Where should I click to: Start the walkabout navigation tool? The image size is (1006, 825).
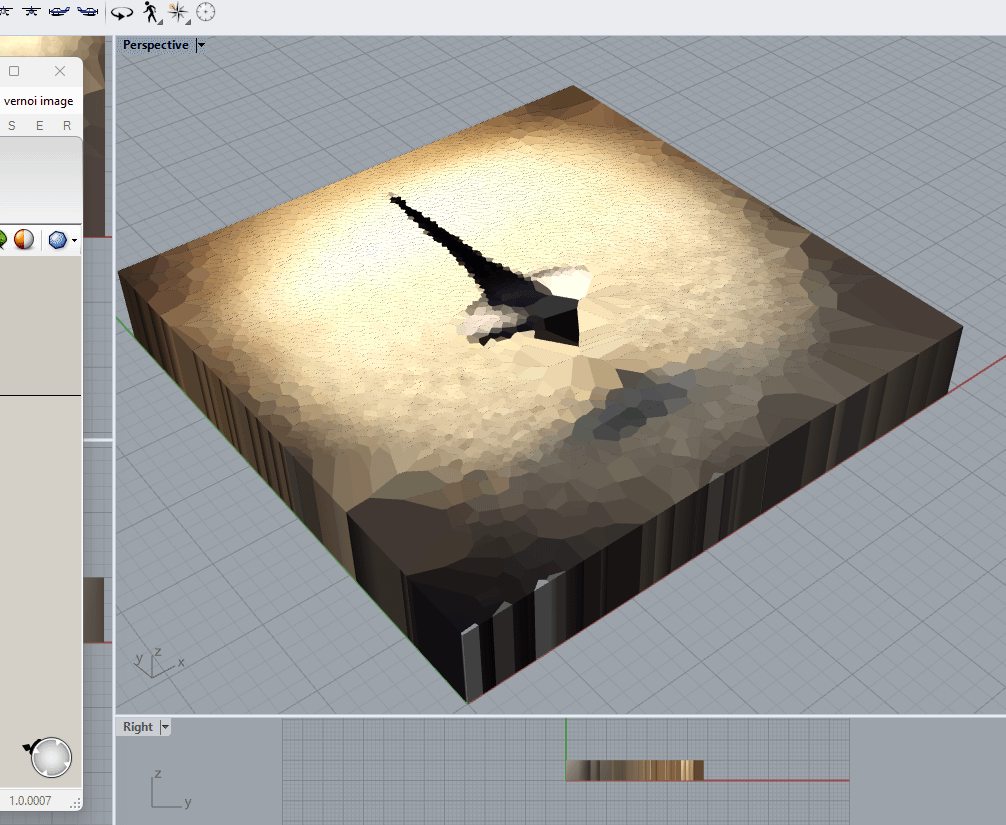coord(151,12)
